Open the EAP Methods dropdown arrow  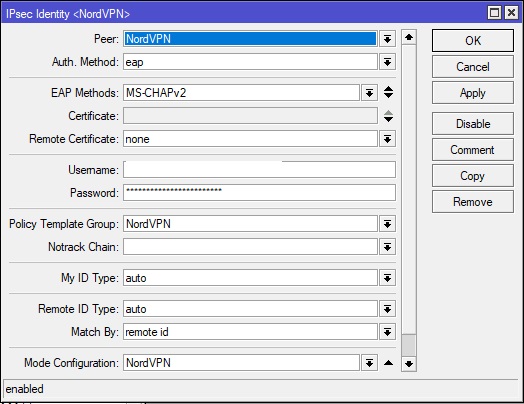pyautogui.click(x=369, y=93)
